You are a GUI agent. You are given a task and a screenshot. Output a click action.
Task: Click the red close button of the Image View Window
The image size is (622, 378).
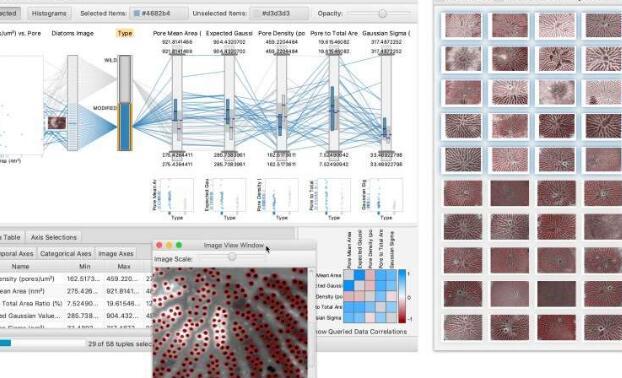click(159, 246)
